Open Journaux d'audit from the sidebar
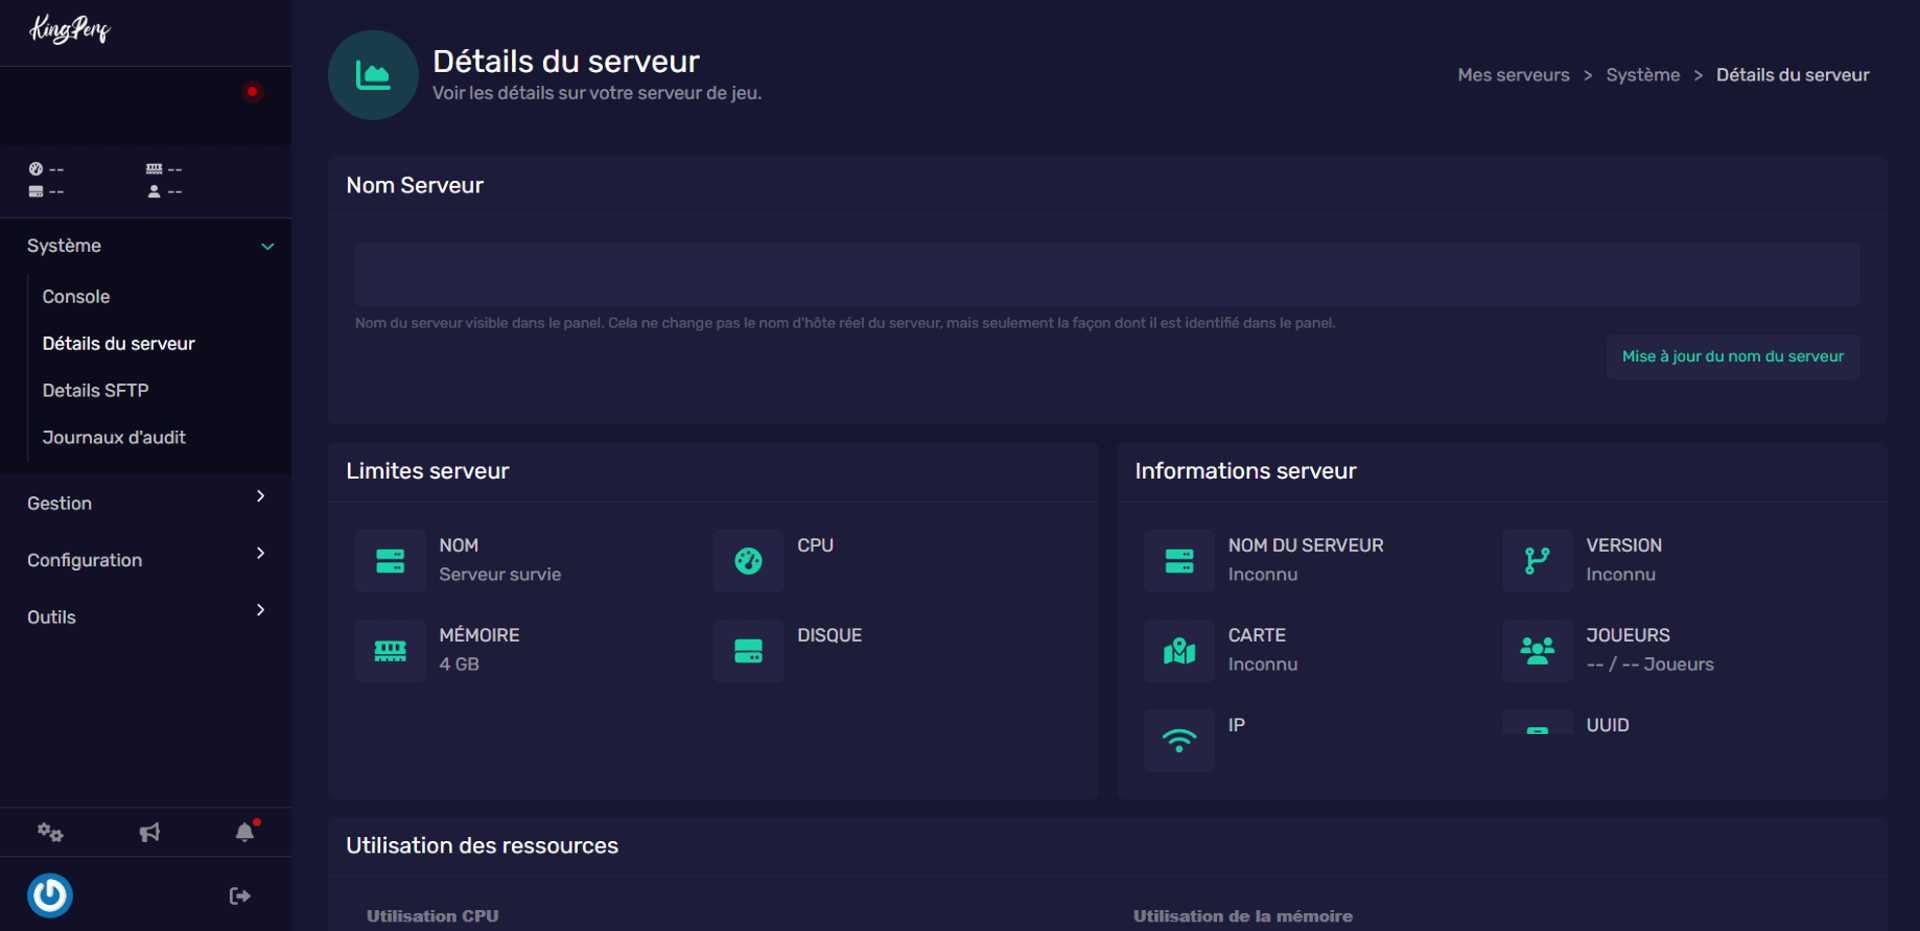The height and width of the screenshot is (931, 1920). [x=114, y=437]
